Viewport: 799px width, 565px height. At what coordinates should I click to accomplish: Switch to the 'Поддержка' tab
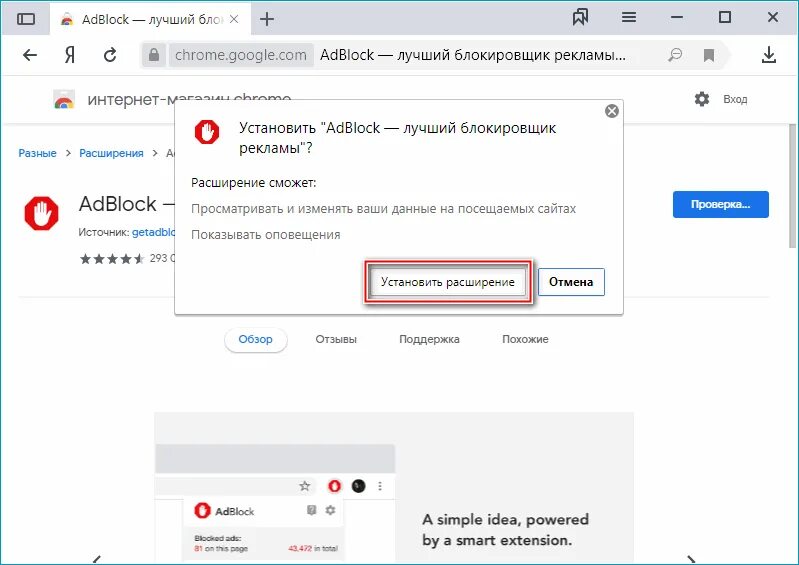click(x=429, y=339)
